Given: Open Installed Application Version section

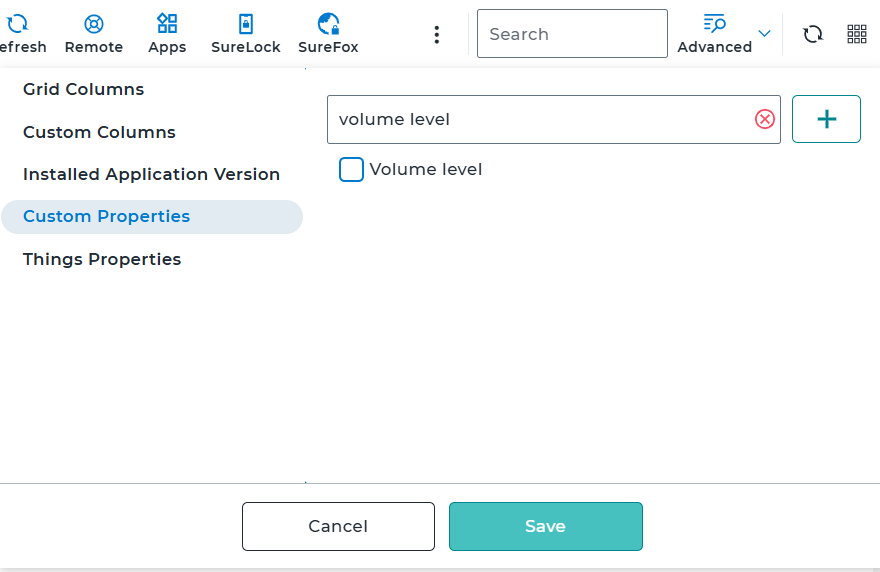Looking at the screenshot, I should pos(151,175).
